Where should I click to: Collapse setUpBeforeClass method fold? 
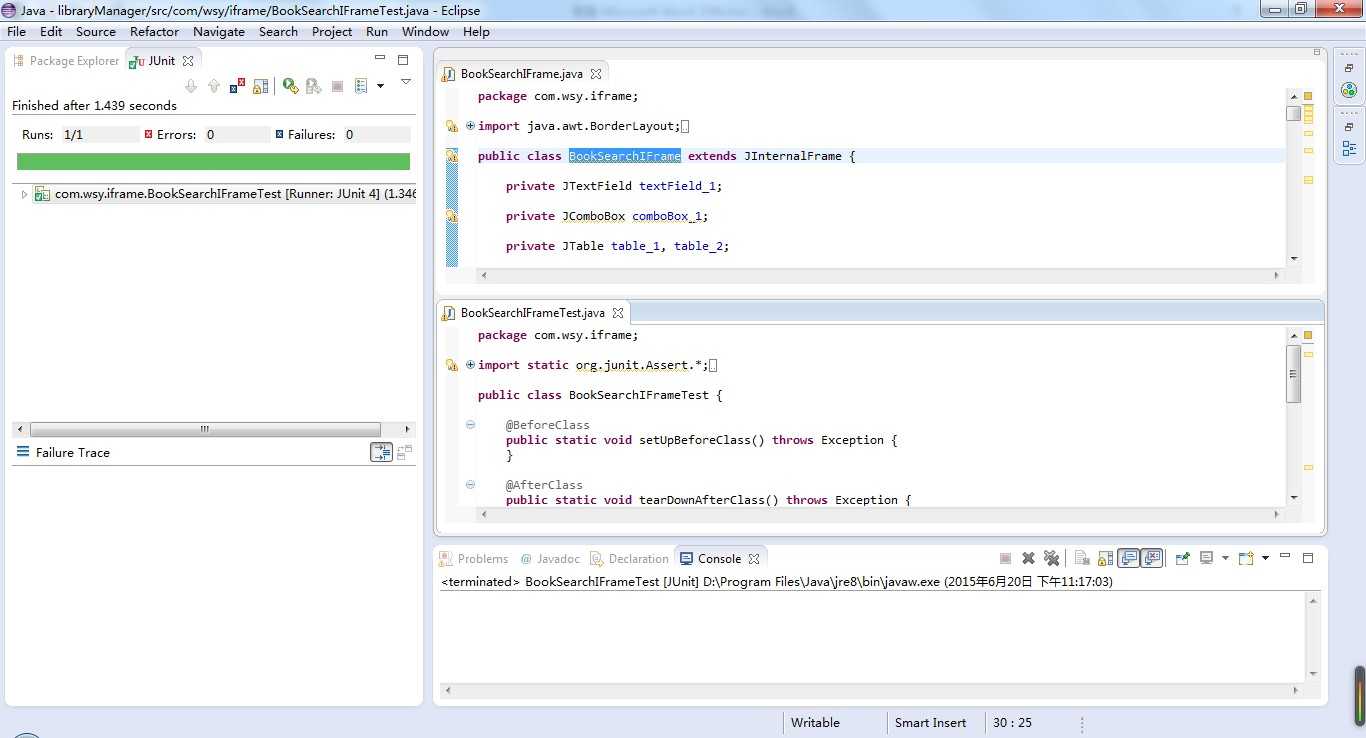(x=470, y=425)
